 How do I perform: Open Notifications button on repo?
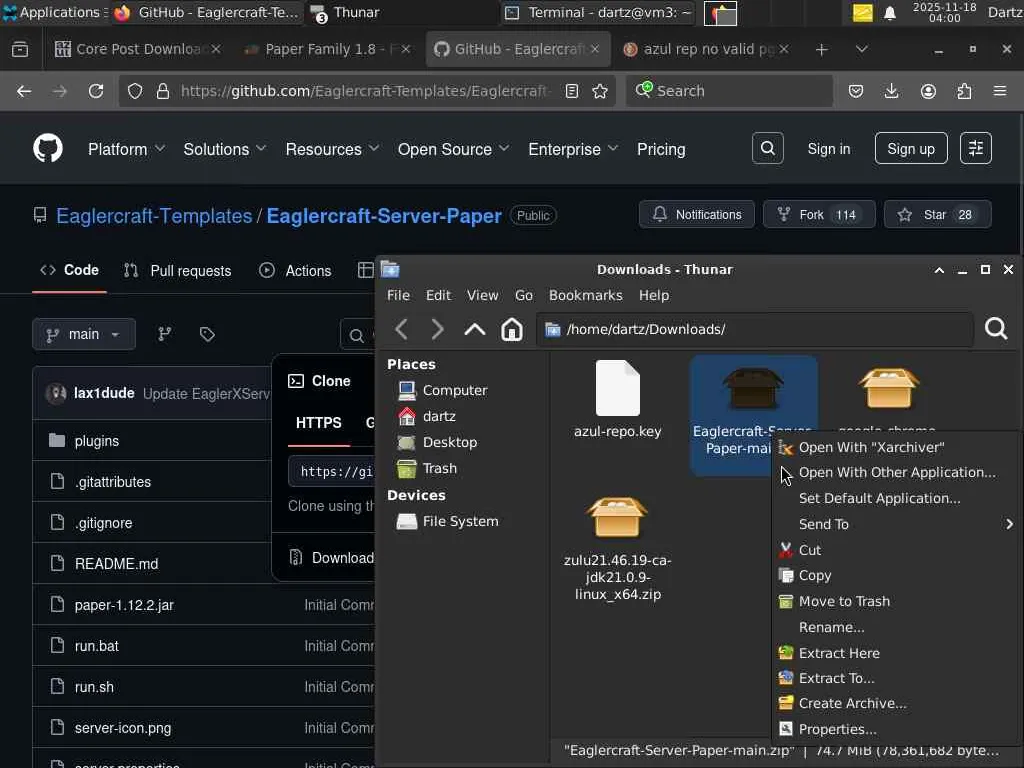[x=697, y=215]
